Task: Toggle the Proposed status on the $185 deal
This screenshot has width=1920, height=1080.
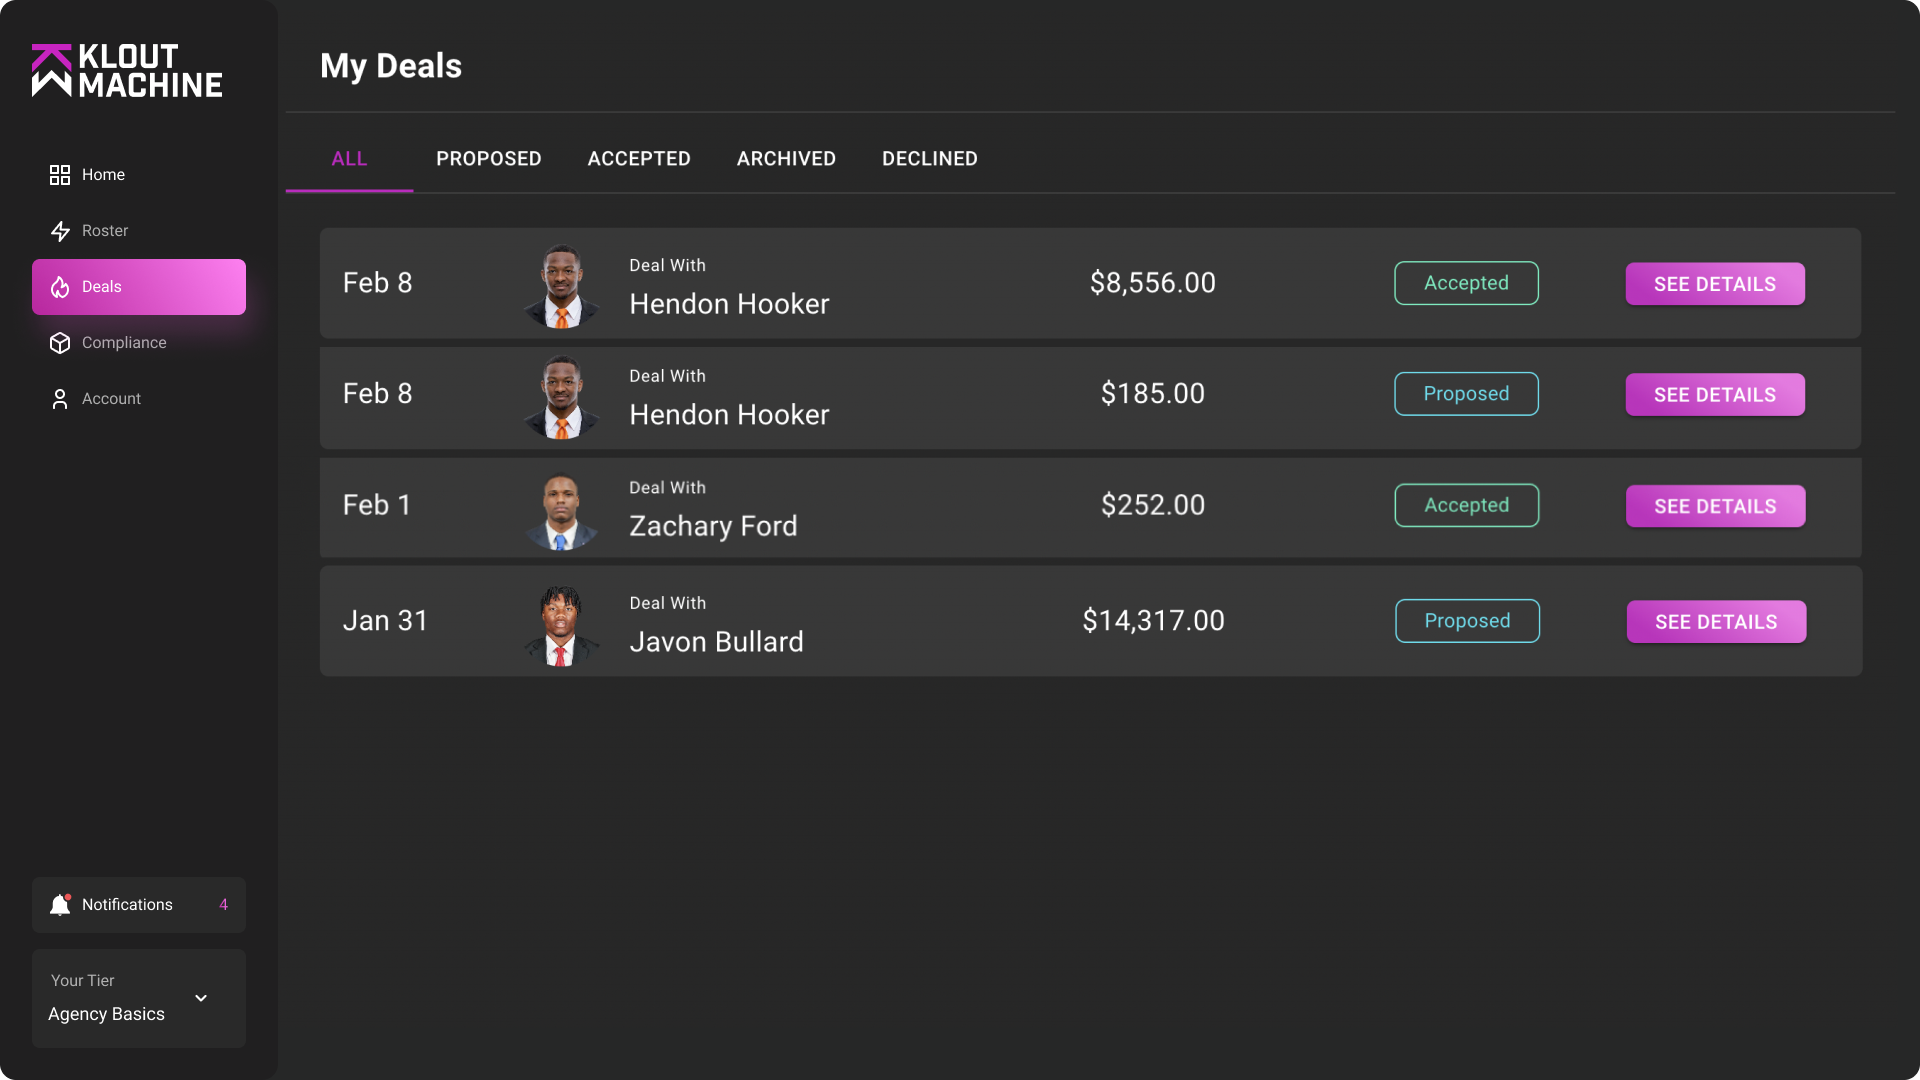Action: point(1466,393)
